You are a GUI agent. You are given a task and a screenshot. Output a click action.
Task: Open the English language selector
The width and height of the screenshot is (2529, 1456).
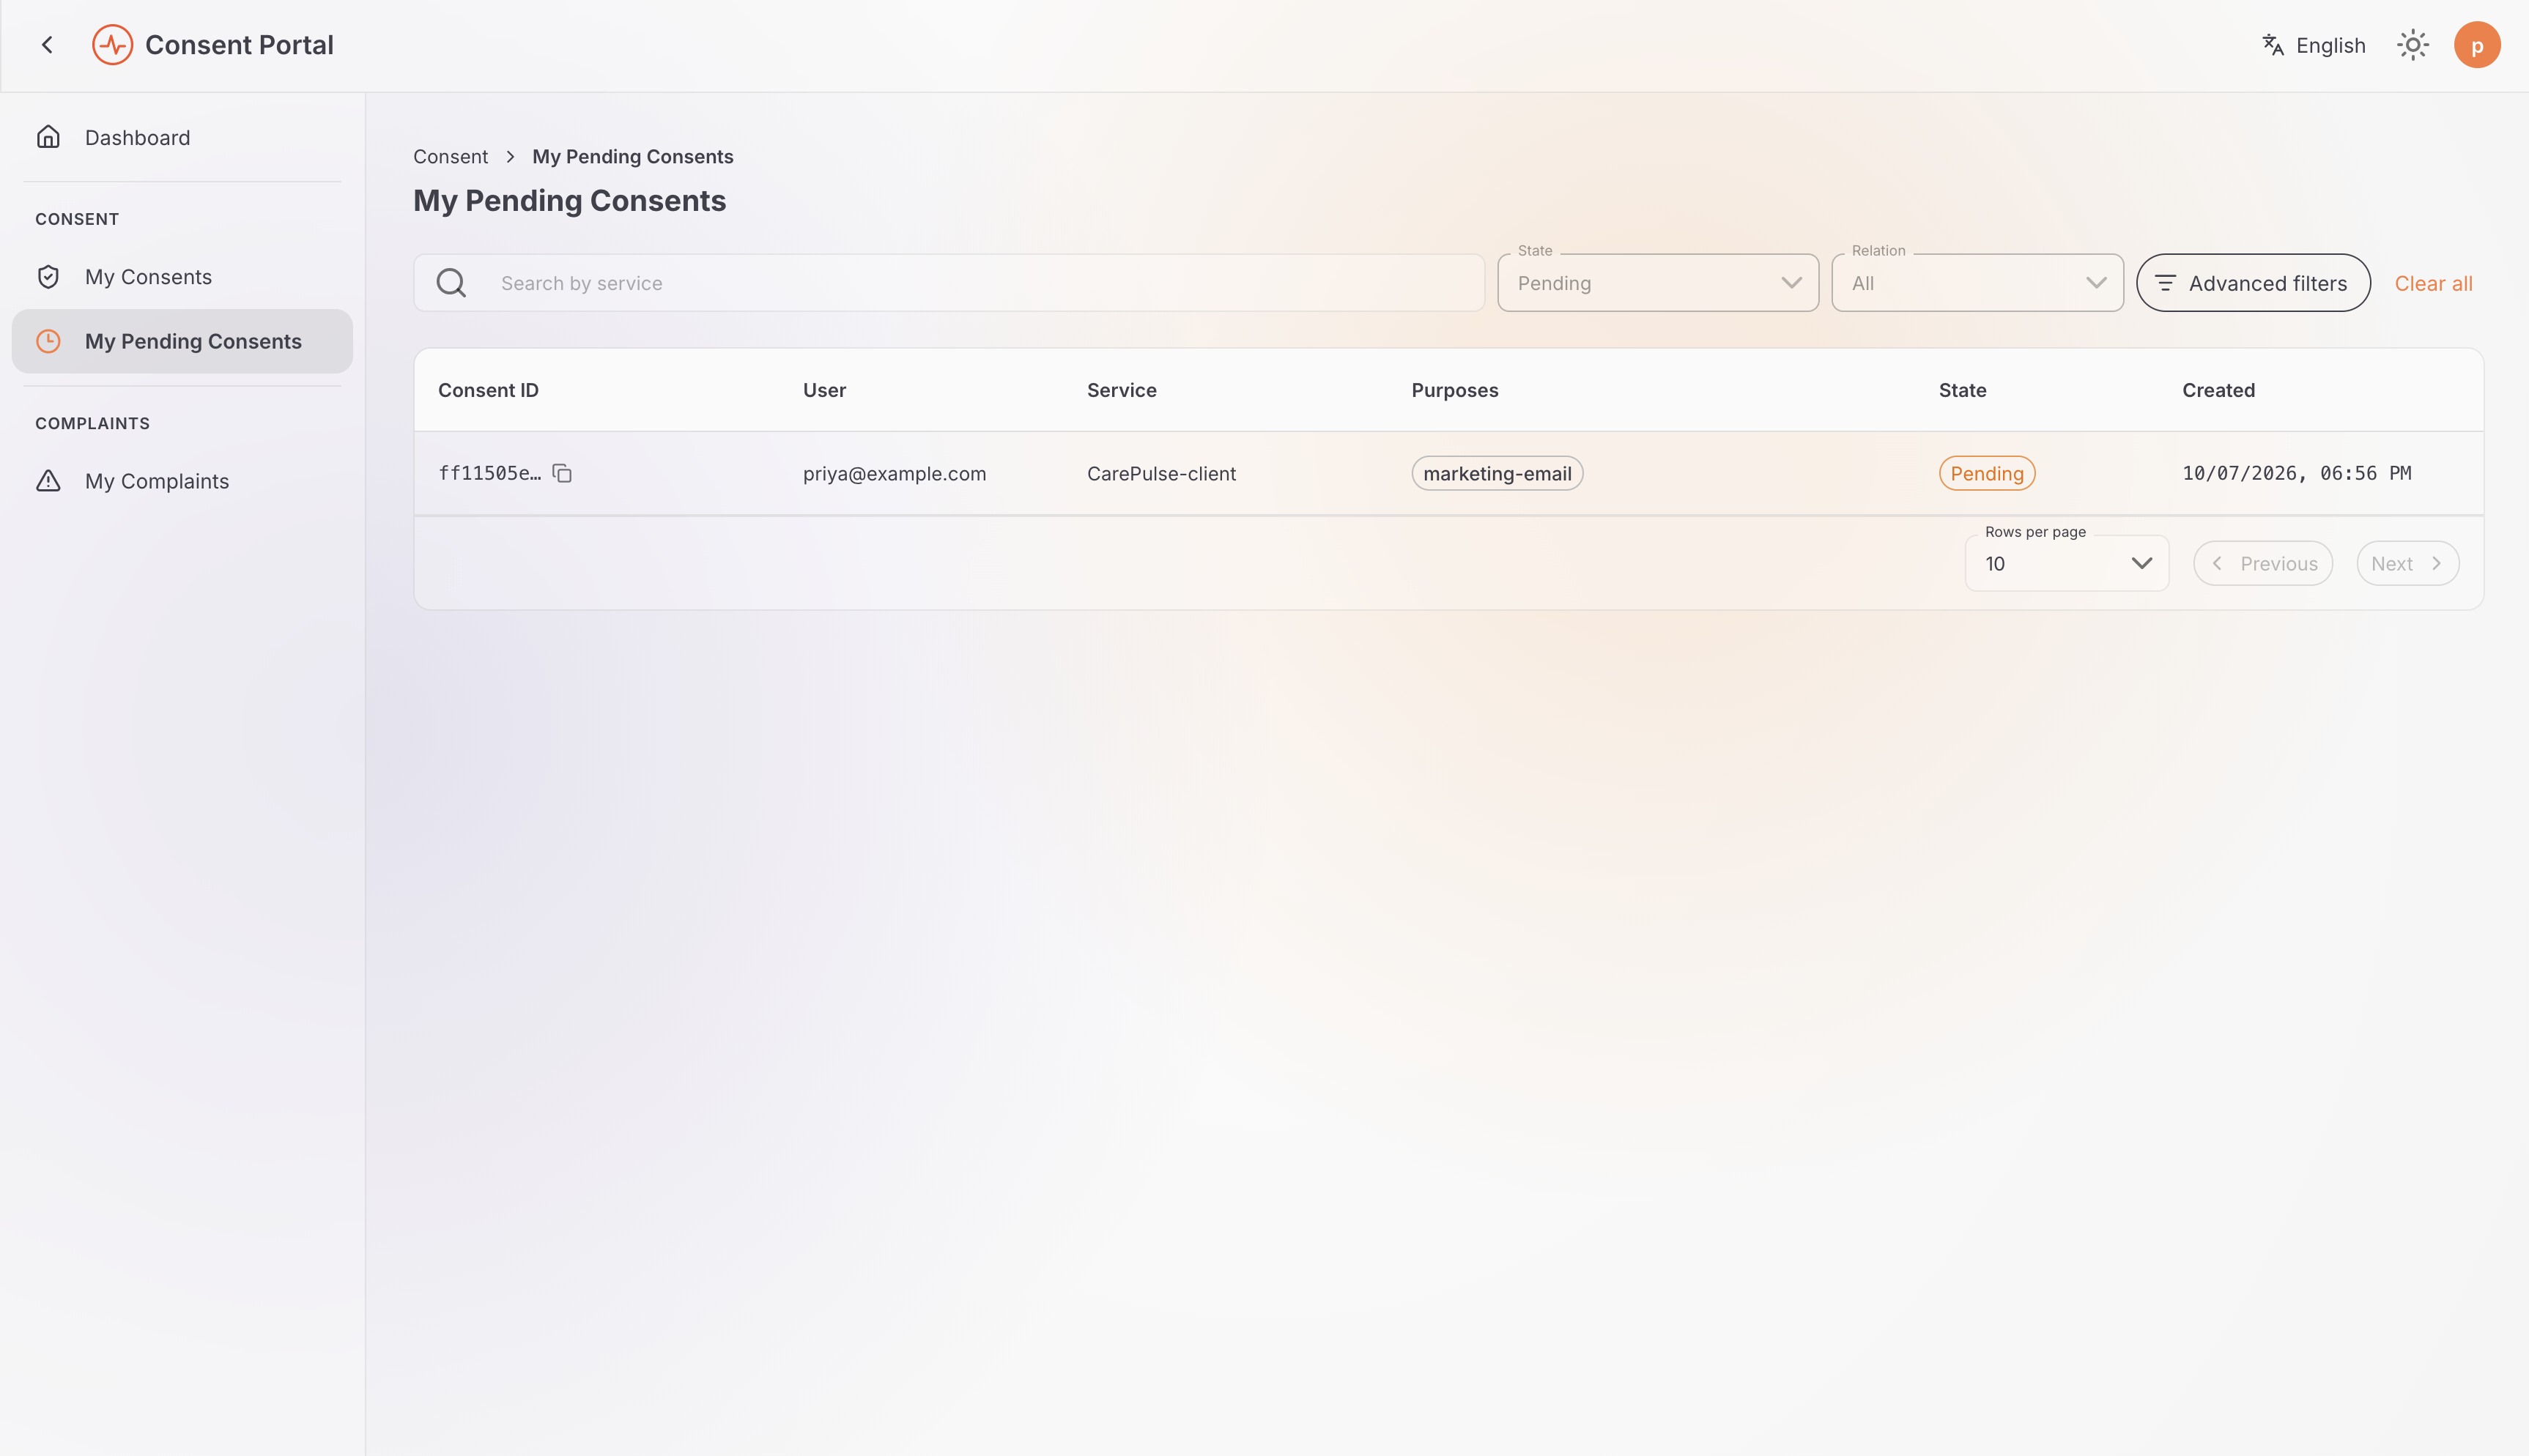[2313, 45]
